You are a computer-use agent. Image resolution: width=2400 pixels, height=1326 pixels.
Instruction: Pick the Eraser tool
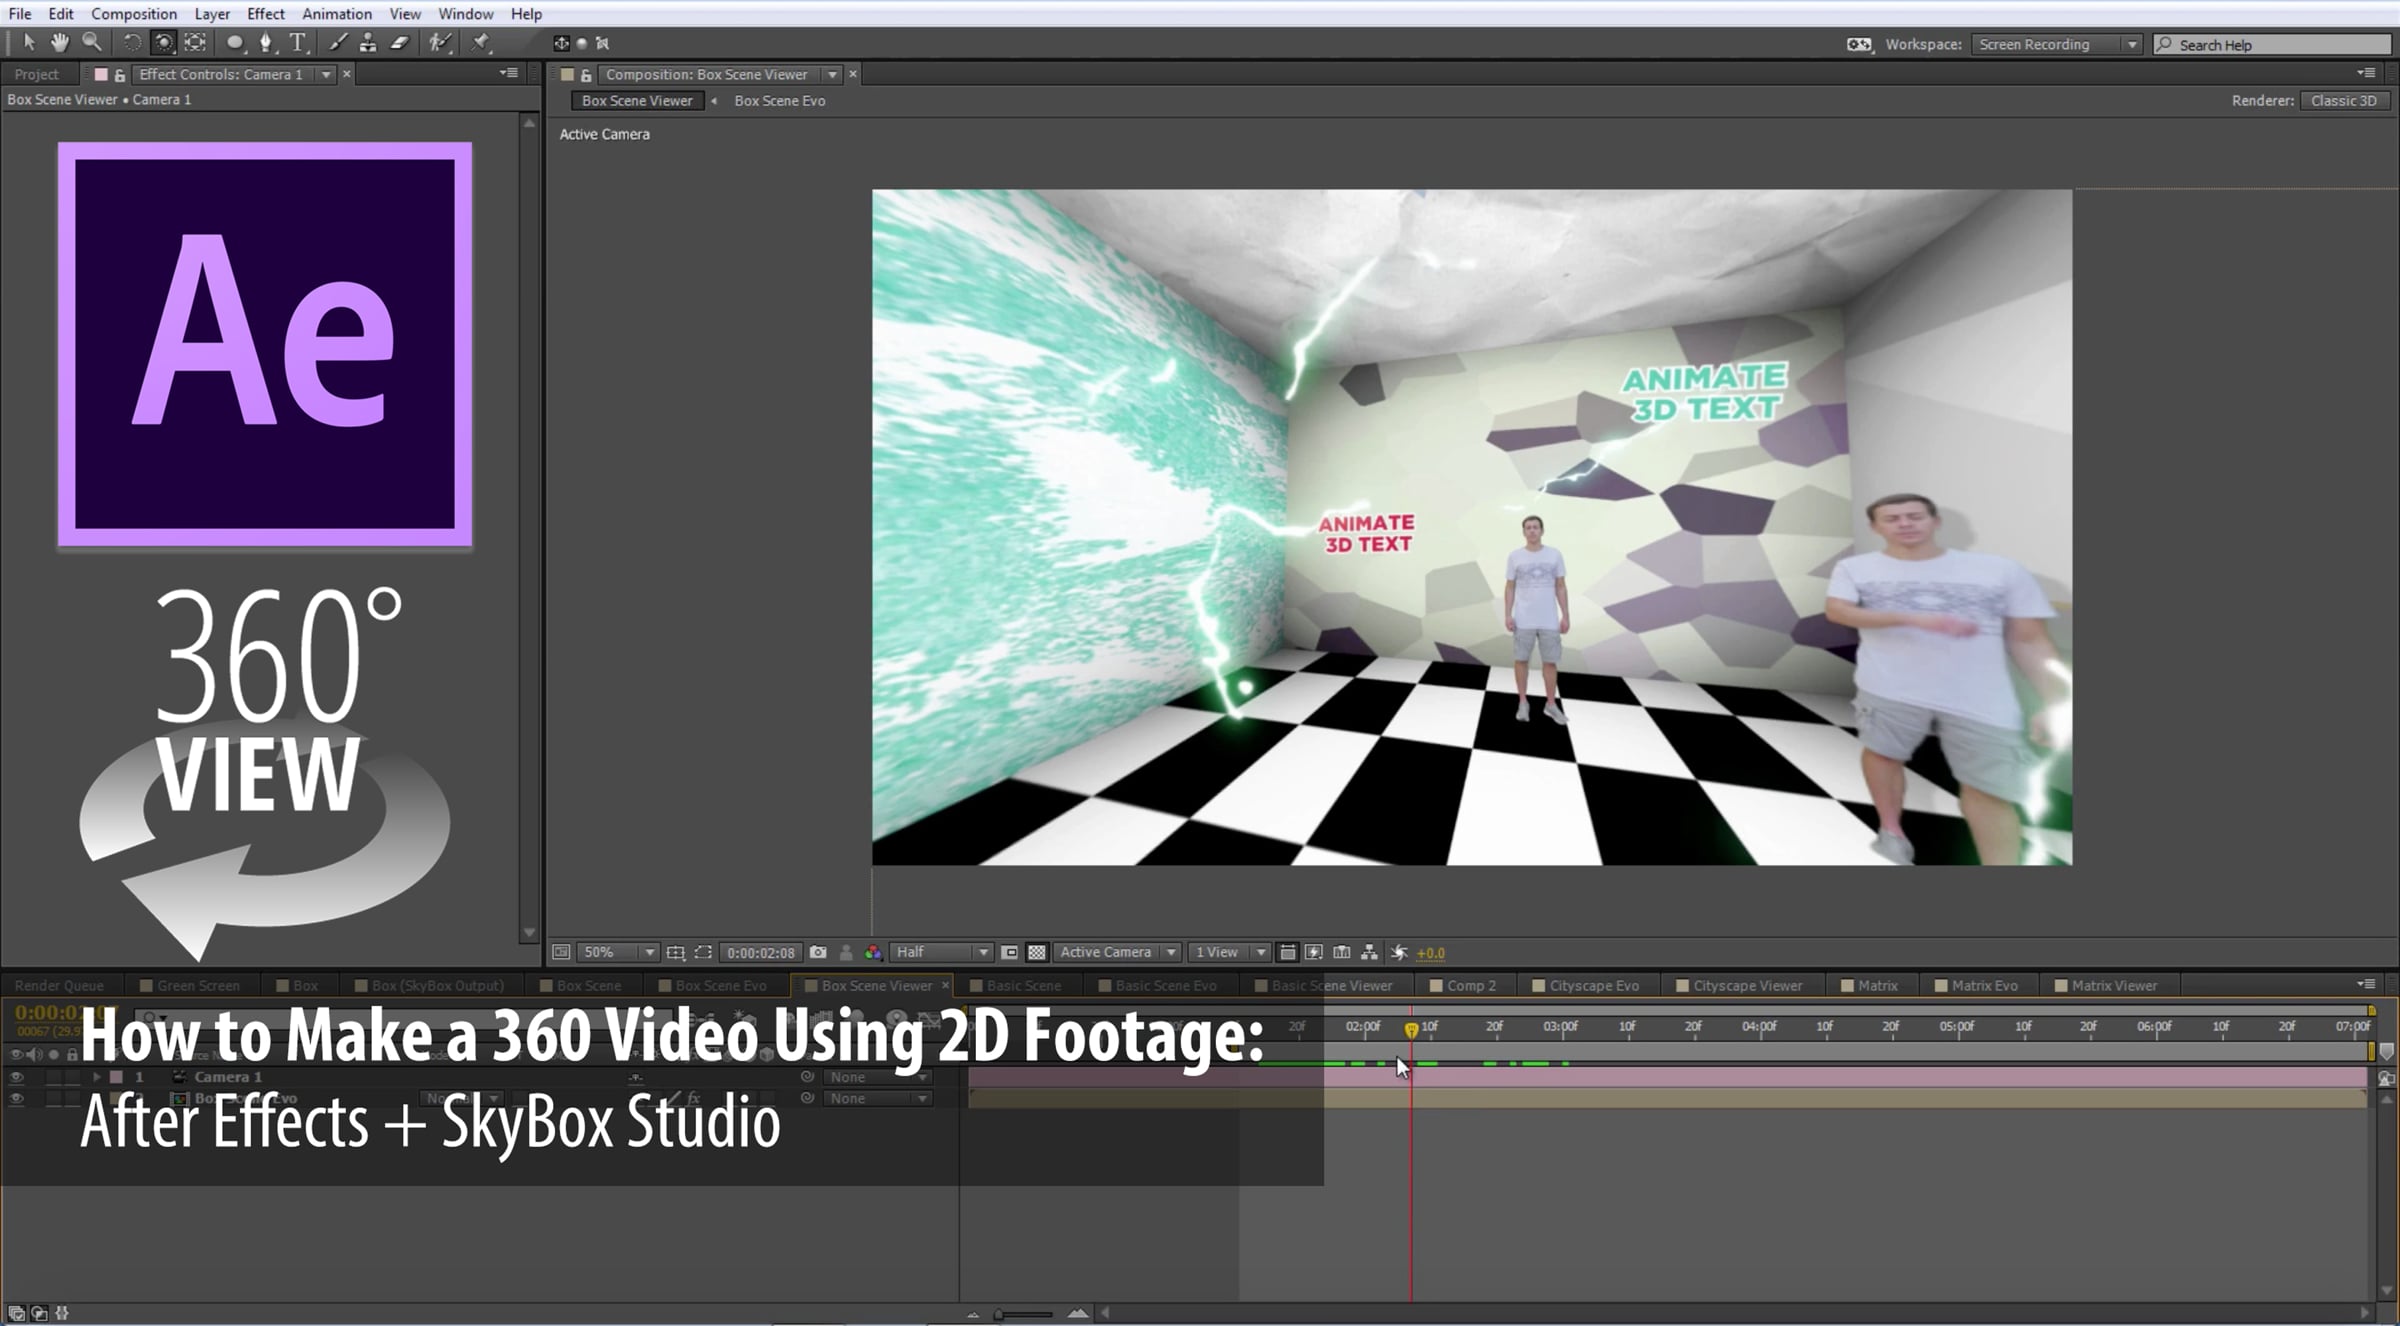400,42
